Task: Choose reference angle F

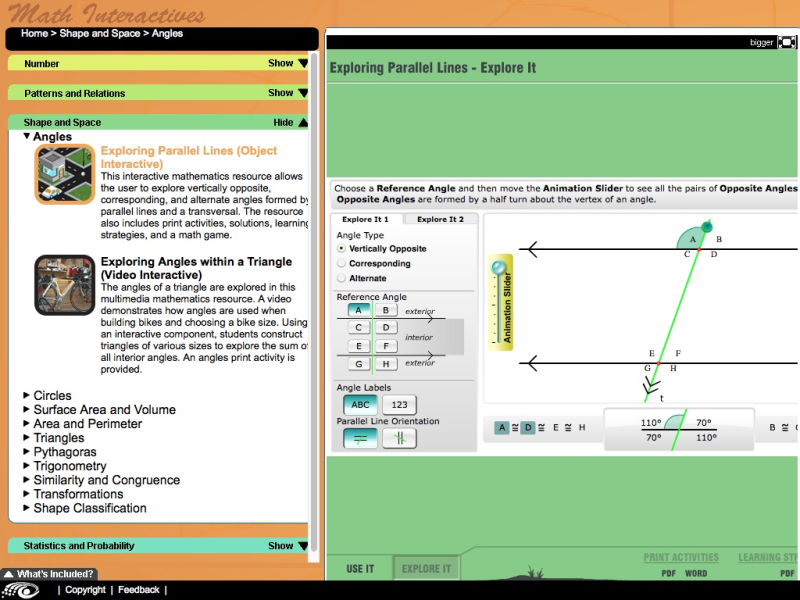Action: 386,346
